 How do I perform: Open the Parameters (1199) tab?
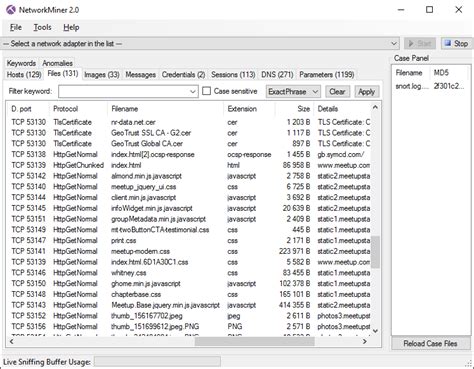327,75
